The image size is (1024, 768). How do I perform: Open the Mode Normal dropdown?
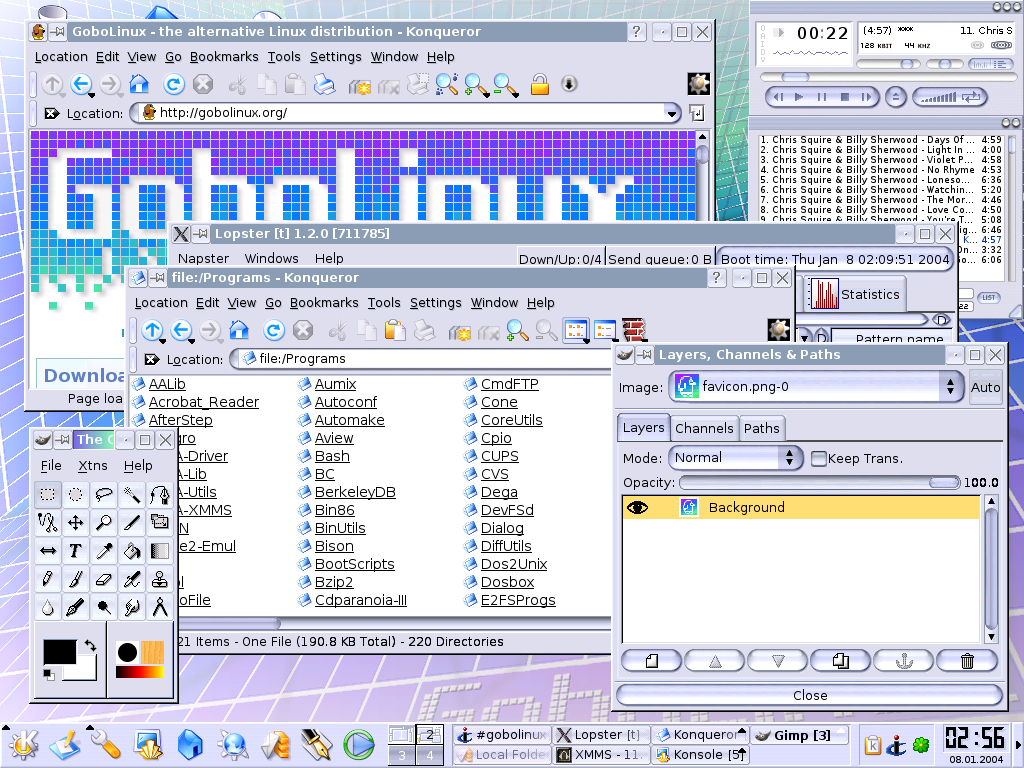735,458
